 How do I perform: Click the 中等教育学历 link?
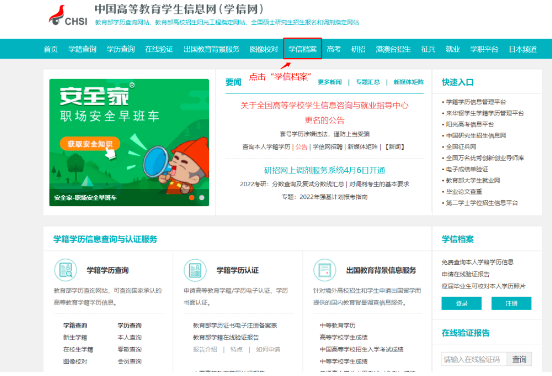tap(337, 325)
